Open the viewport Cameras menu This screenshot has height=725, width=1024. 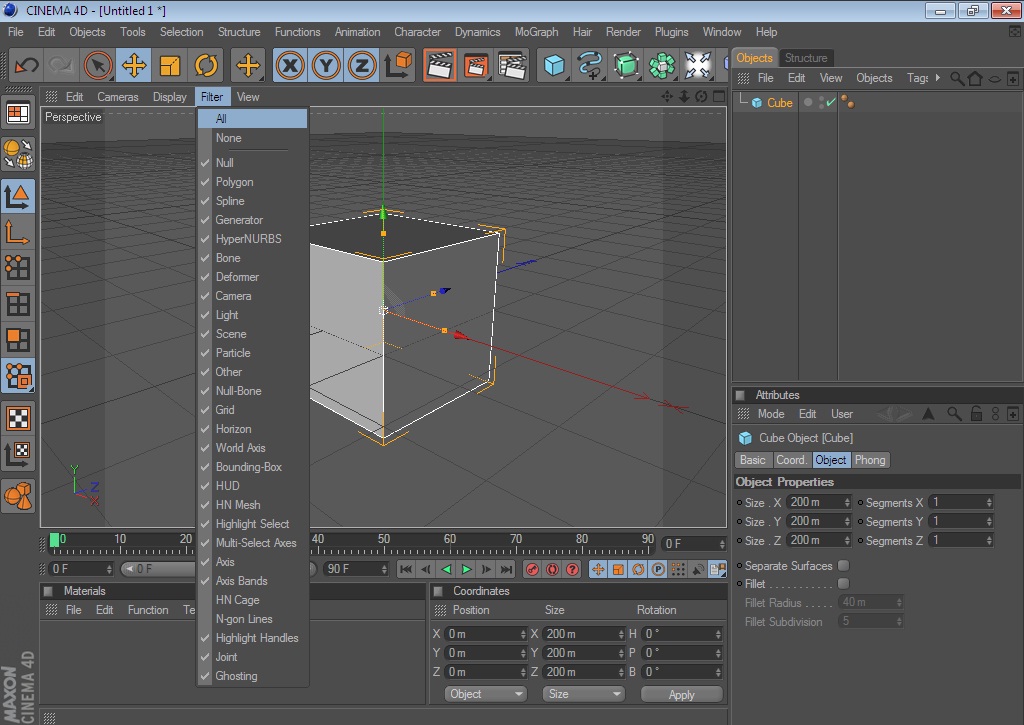click(x=118, y=97)
